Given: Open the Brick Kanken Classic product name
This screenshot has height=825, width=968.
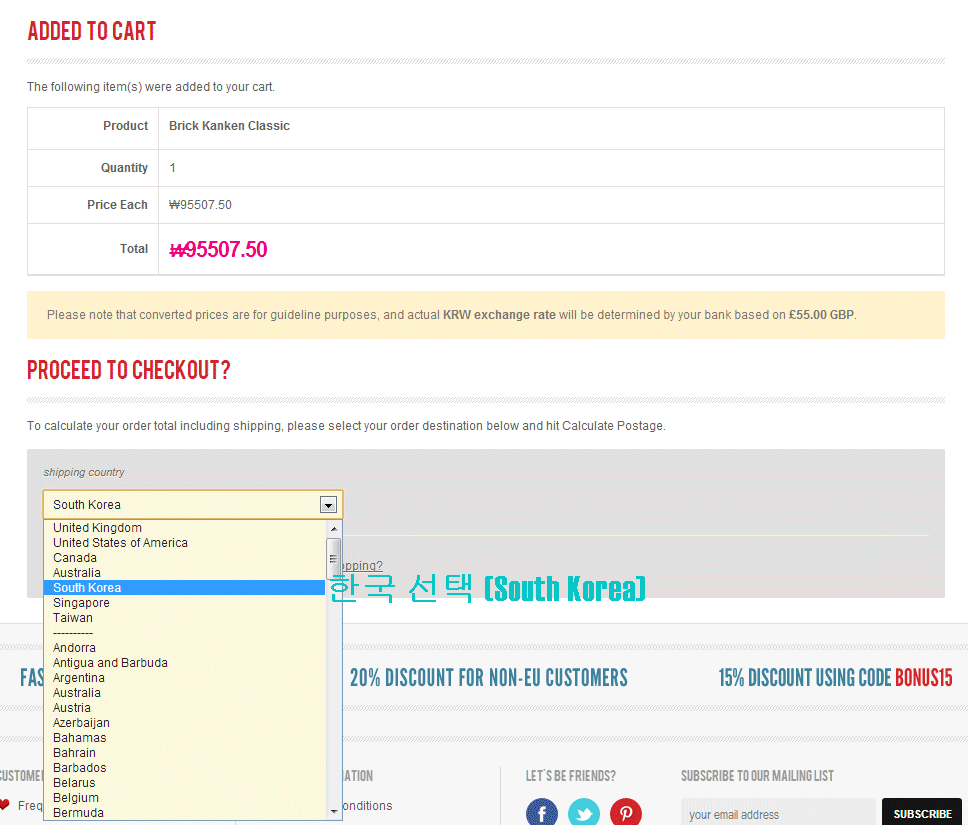Looking at the screenshot, I should pyautogui.click(x=229, y=126).
